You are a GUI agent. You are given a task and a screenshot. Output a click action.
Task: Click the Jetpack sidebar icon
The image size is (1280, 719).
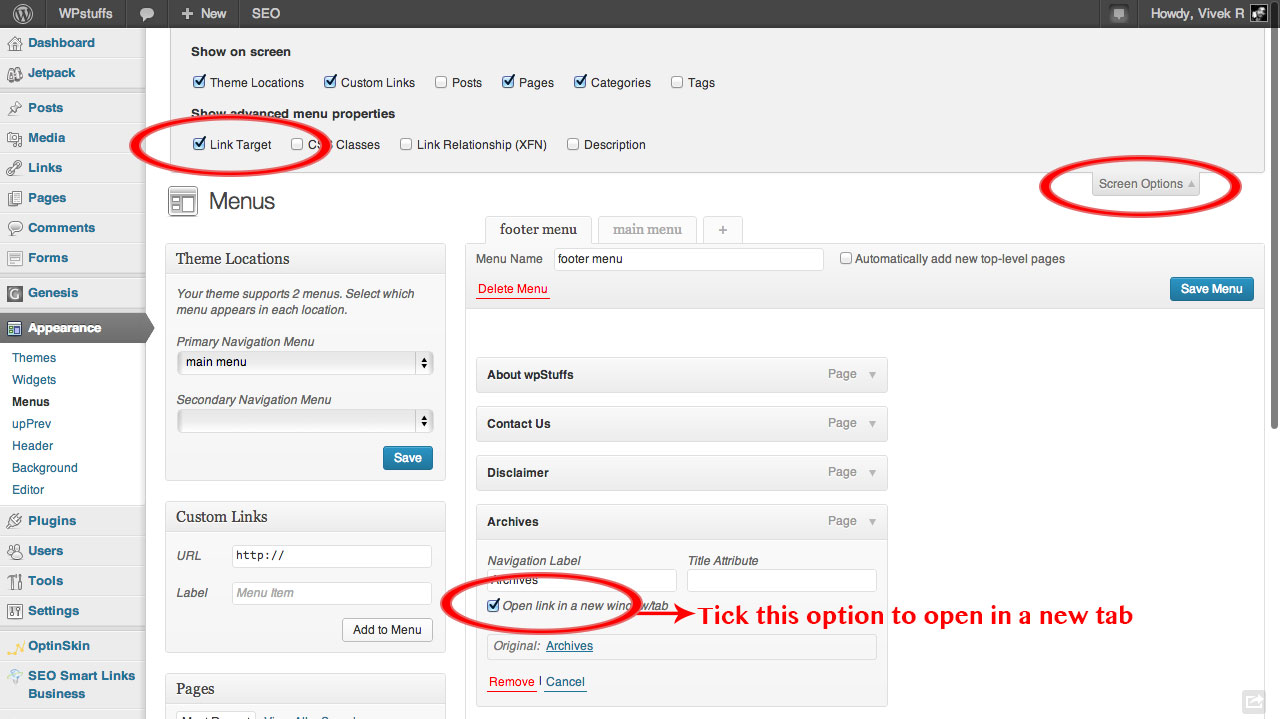14,74
